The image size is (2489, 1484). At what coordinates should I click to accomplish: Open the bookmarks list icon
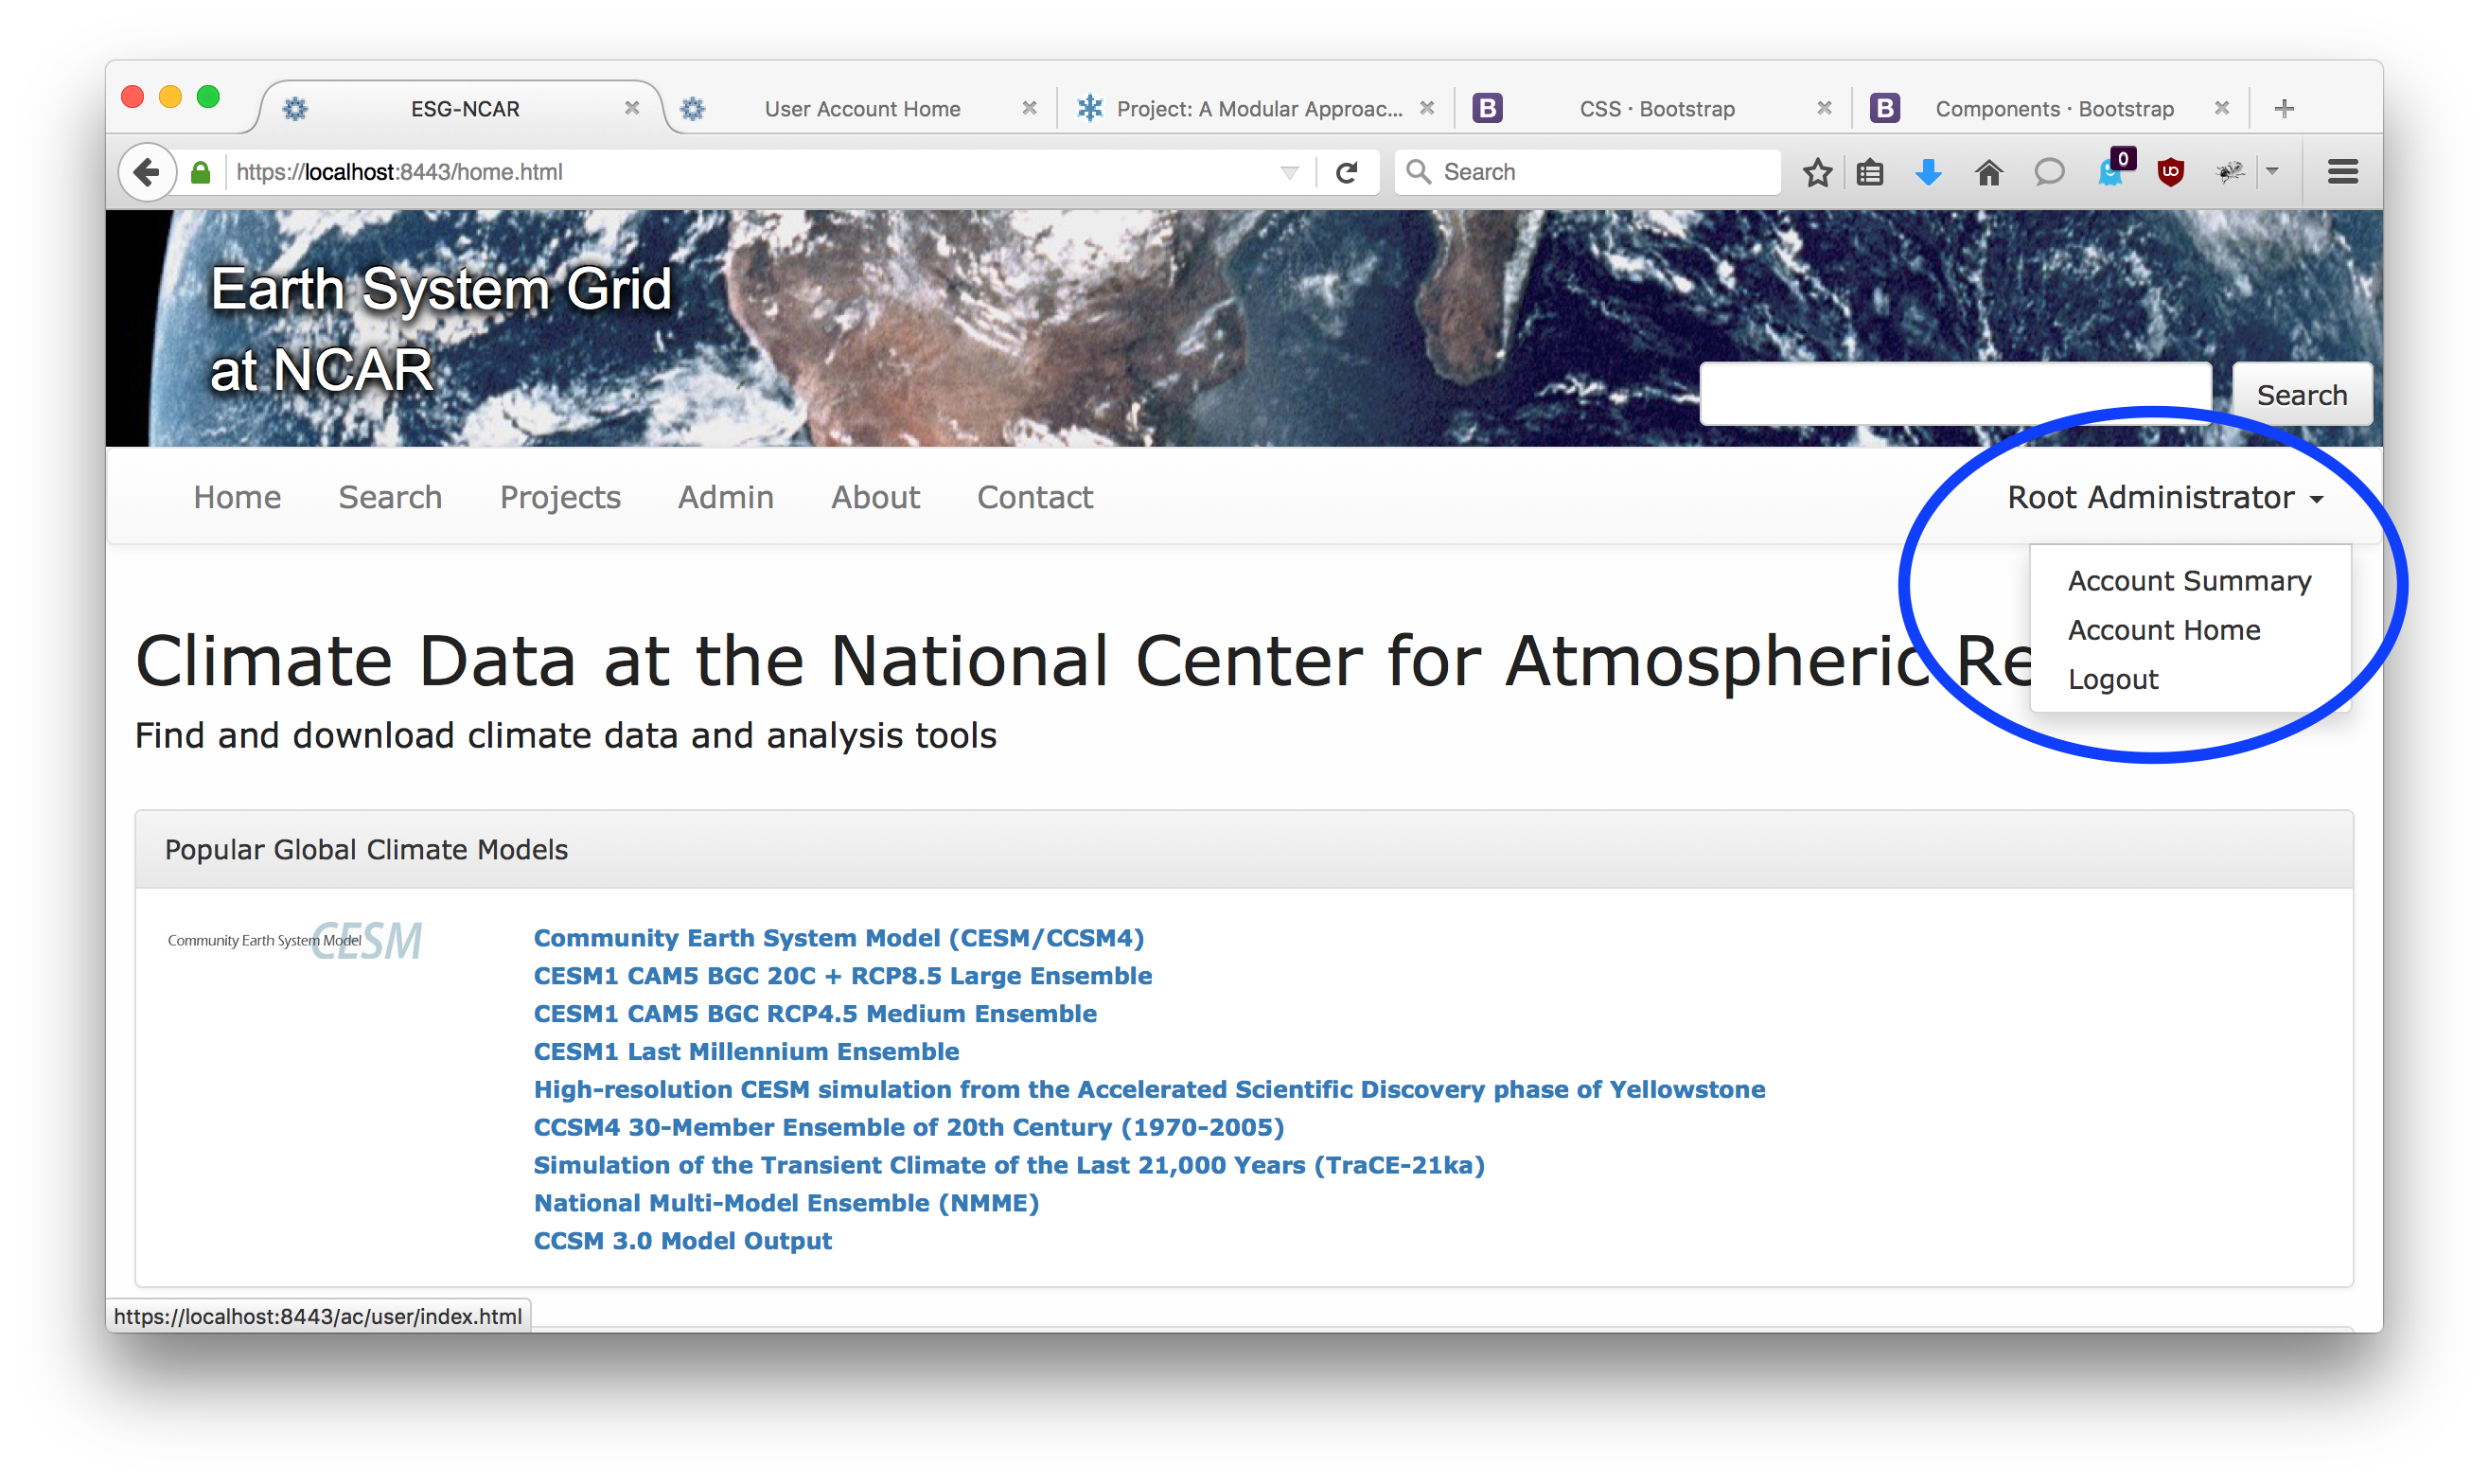(x=1869, y=172)
